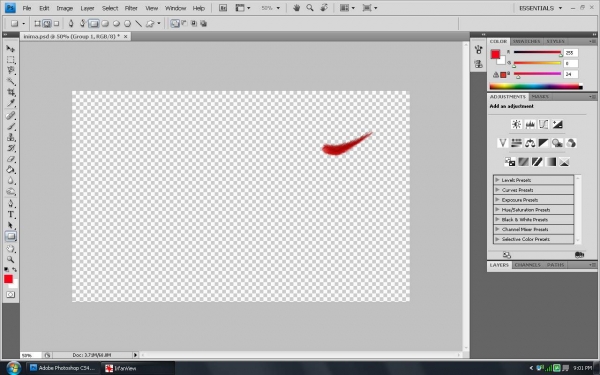Add a Levels adjustment
600x375 pixels.
(530, 124)
